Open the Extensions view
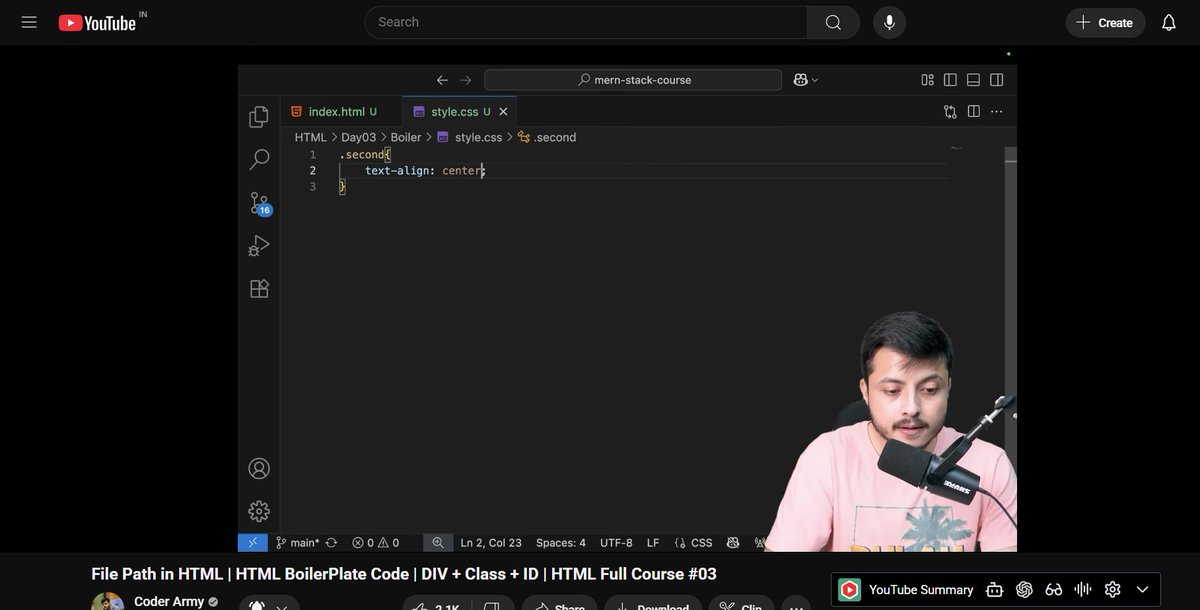 click(259, 288)
